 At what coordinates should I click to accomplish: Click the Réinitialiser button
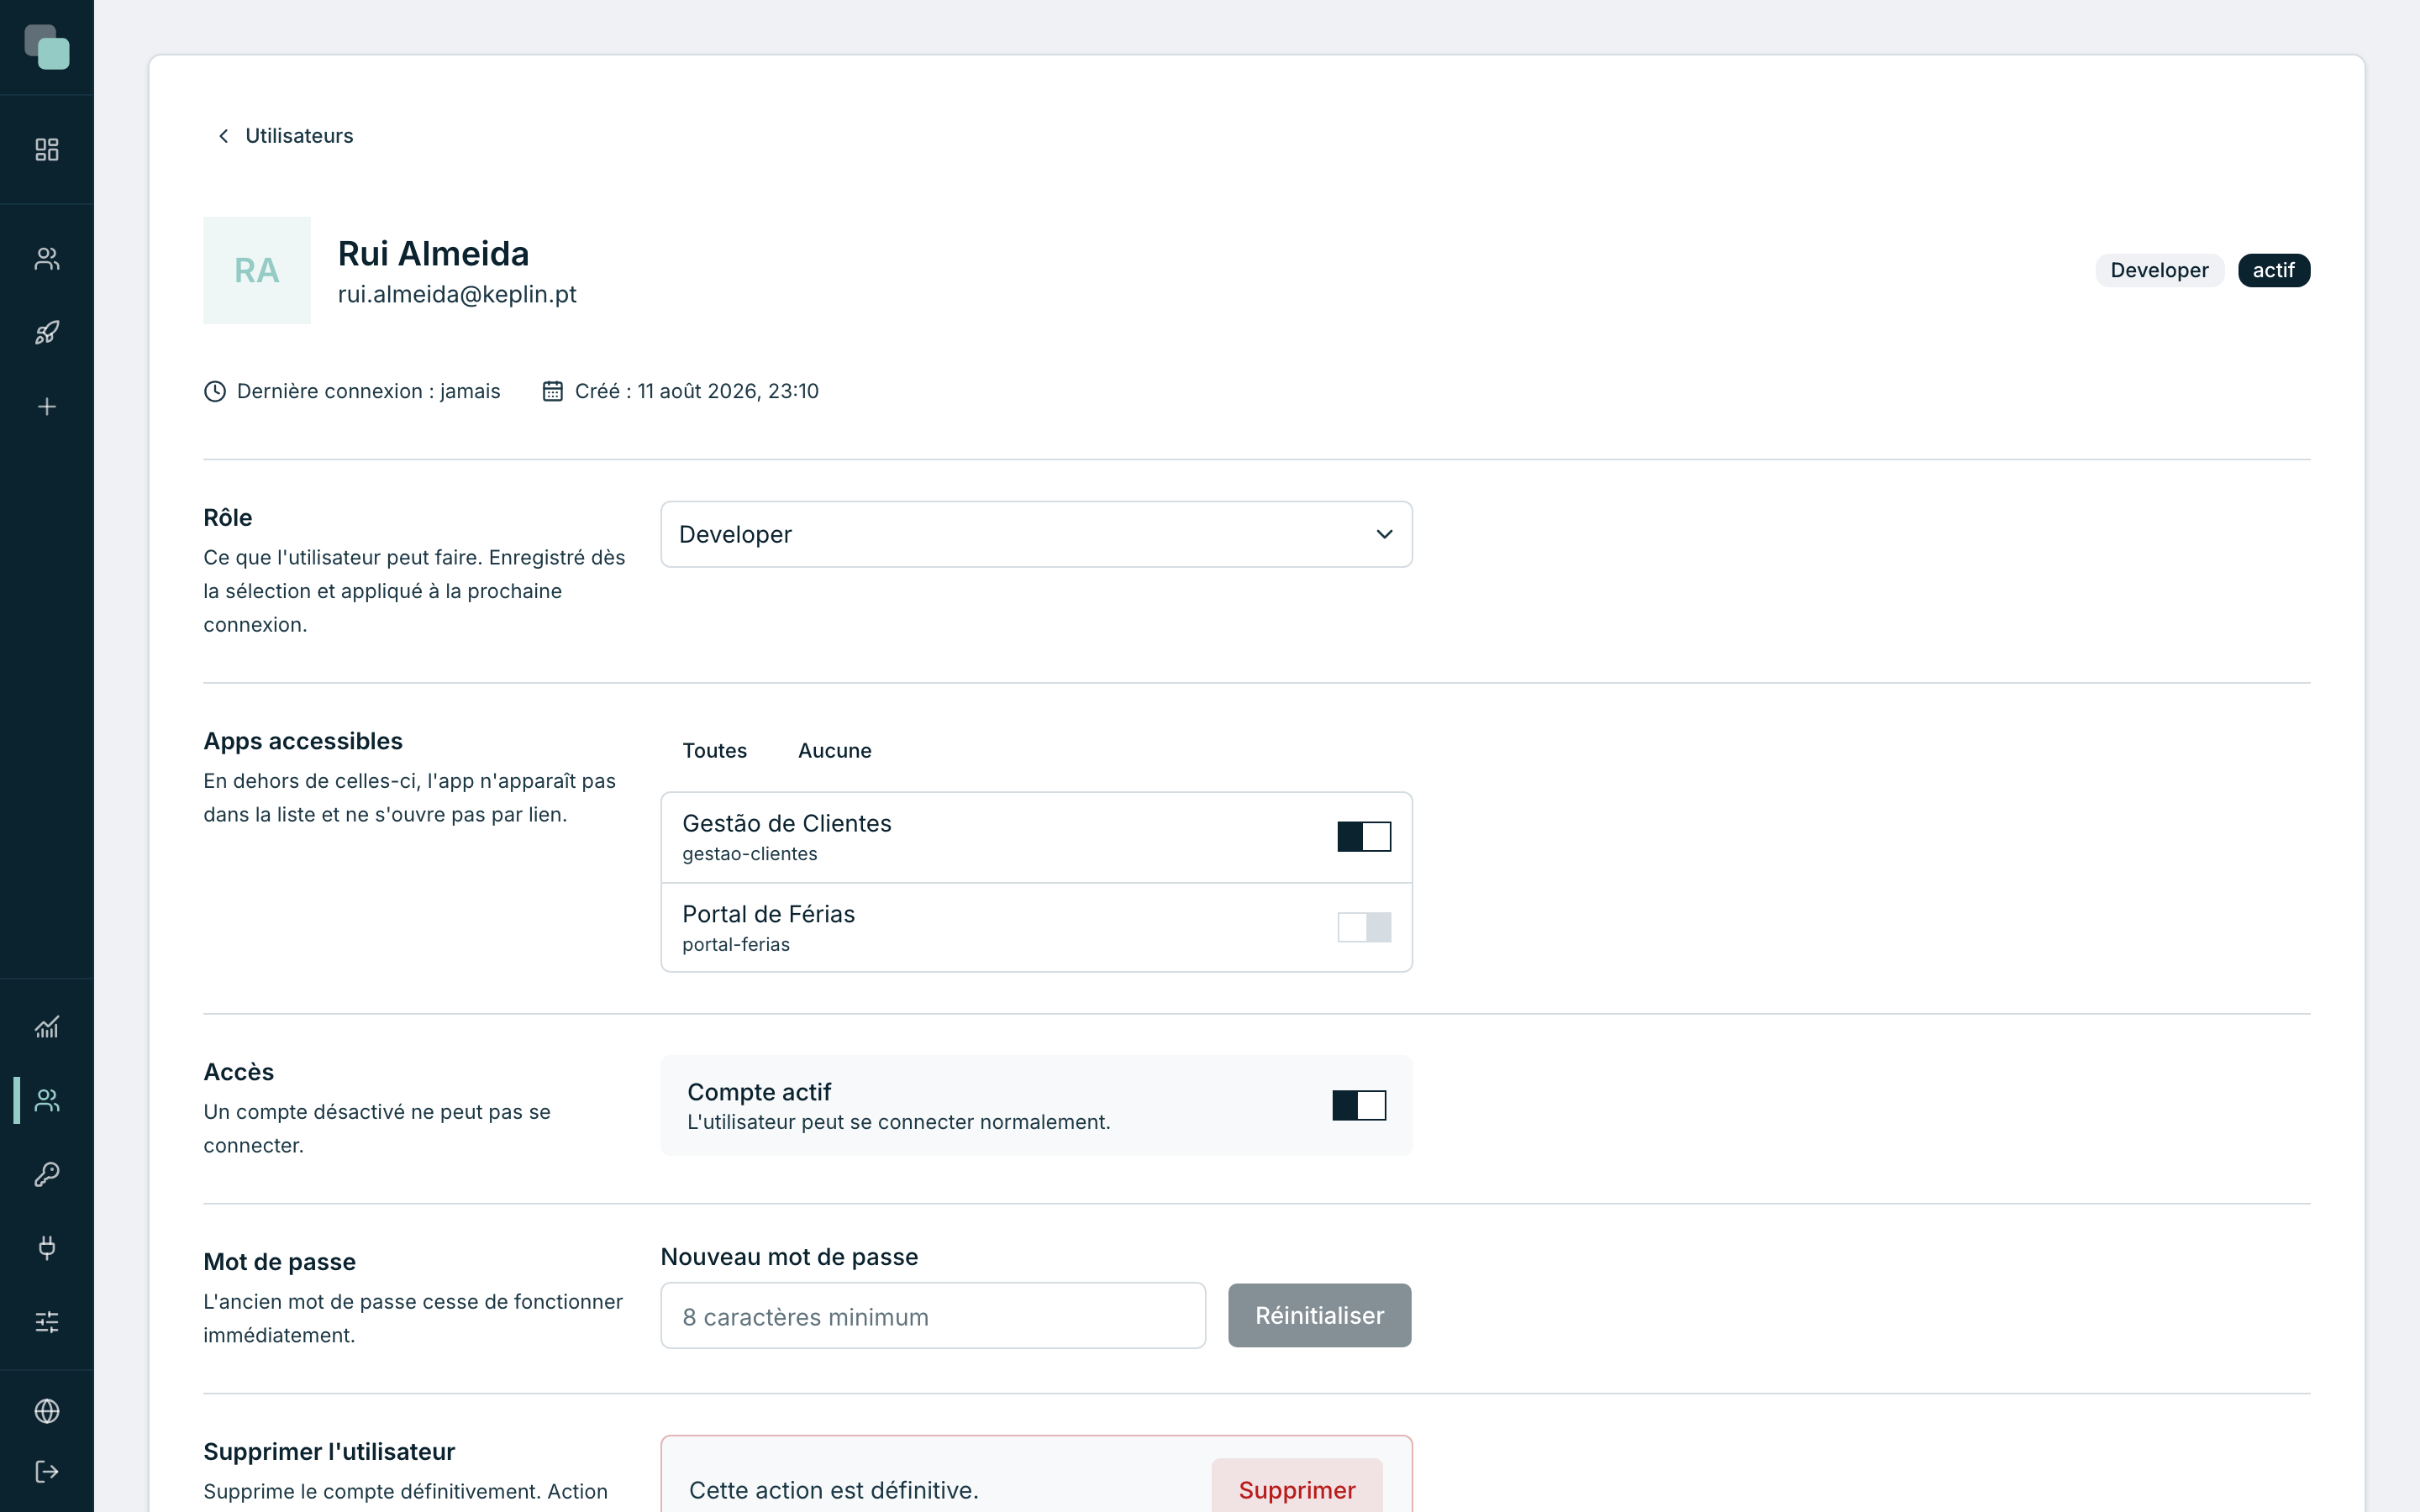pos(1320,1316)
